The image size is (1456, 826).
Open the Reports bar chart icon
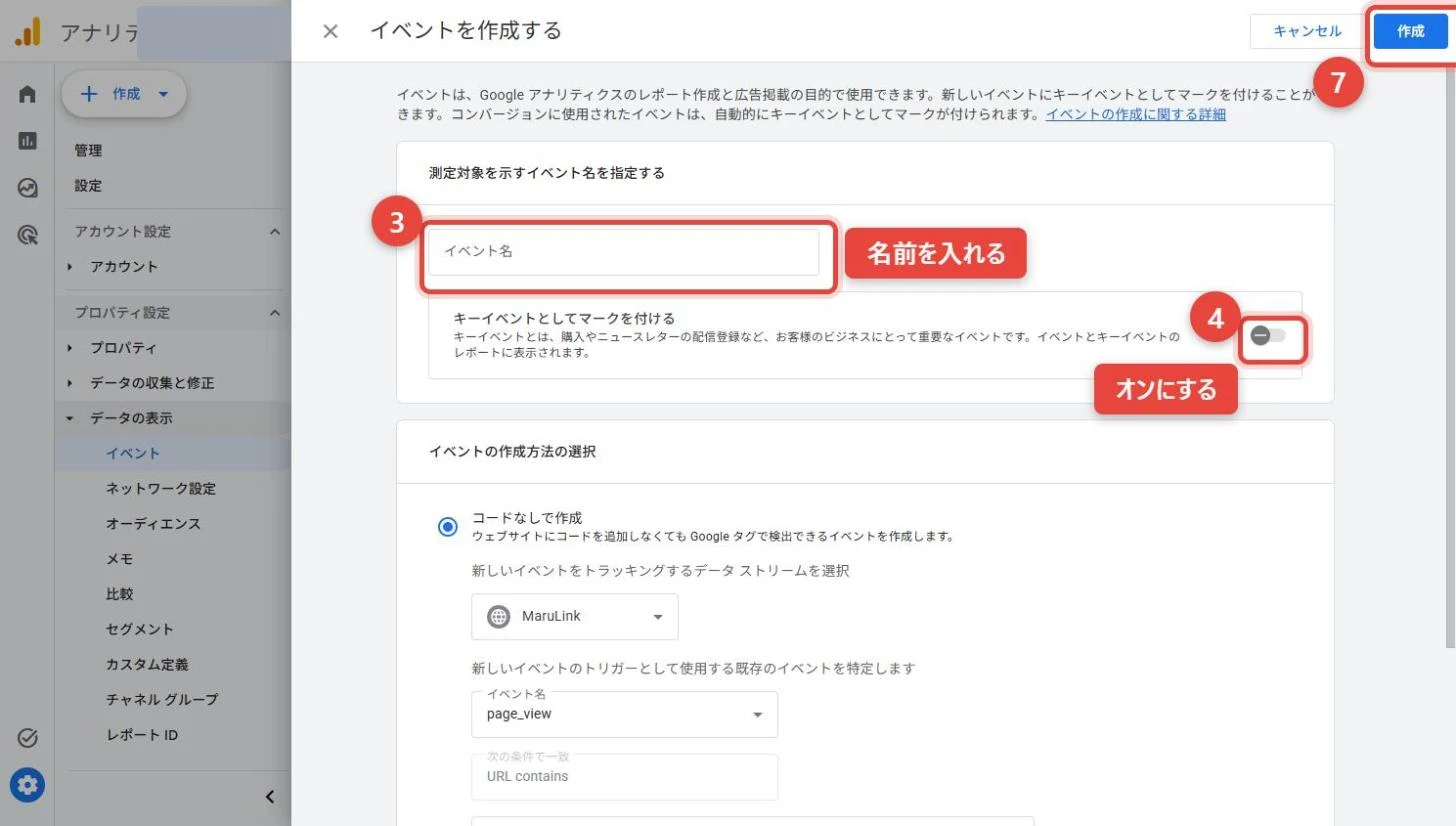click(x=27, y=141)
